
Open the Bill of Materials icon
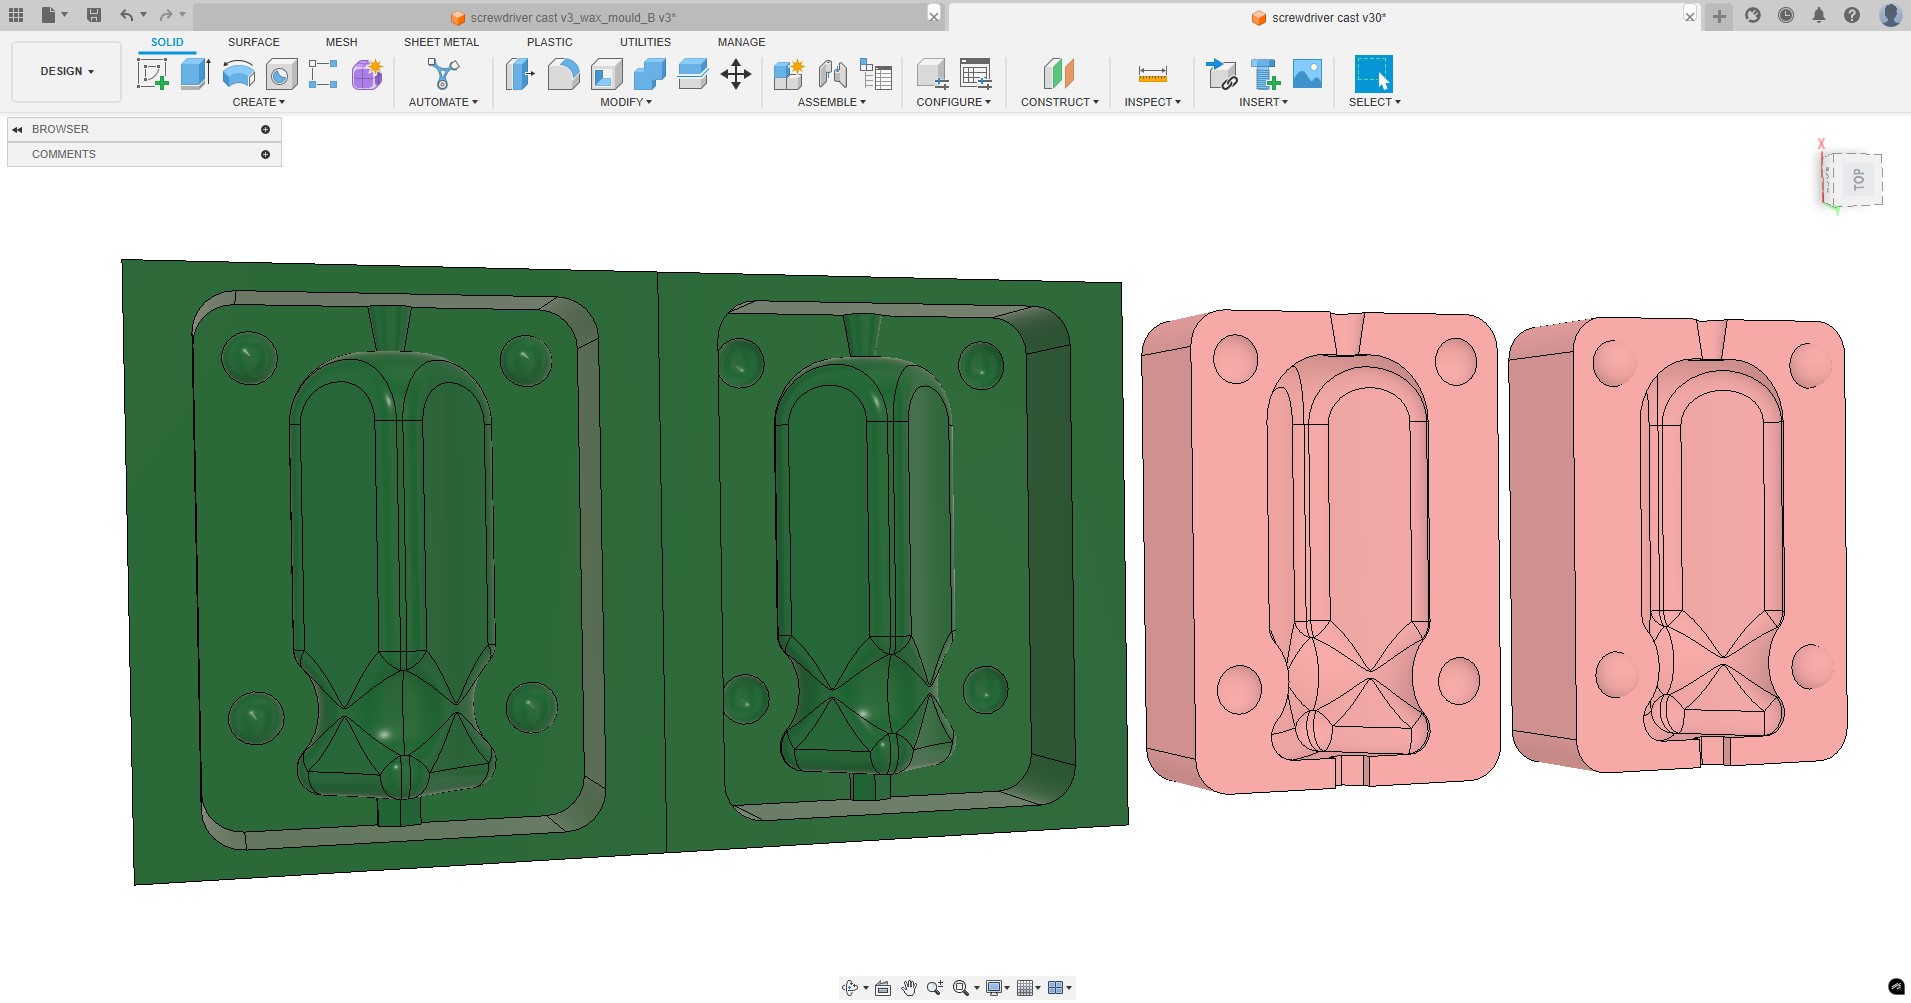click(x=876, y=74)
